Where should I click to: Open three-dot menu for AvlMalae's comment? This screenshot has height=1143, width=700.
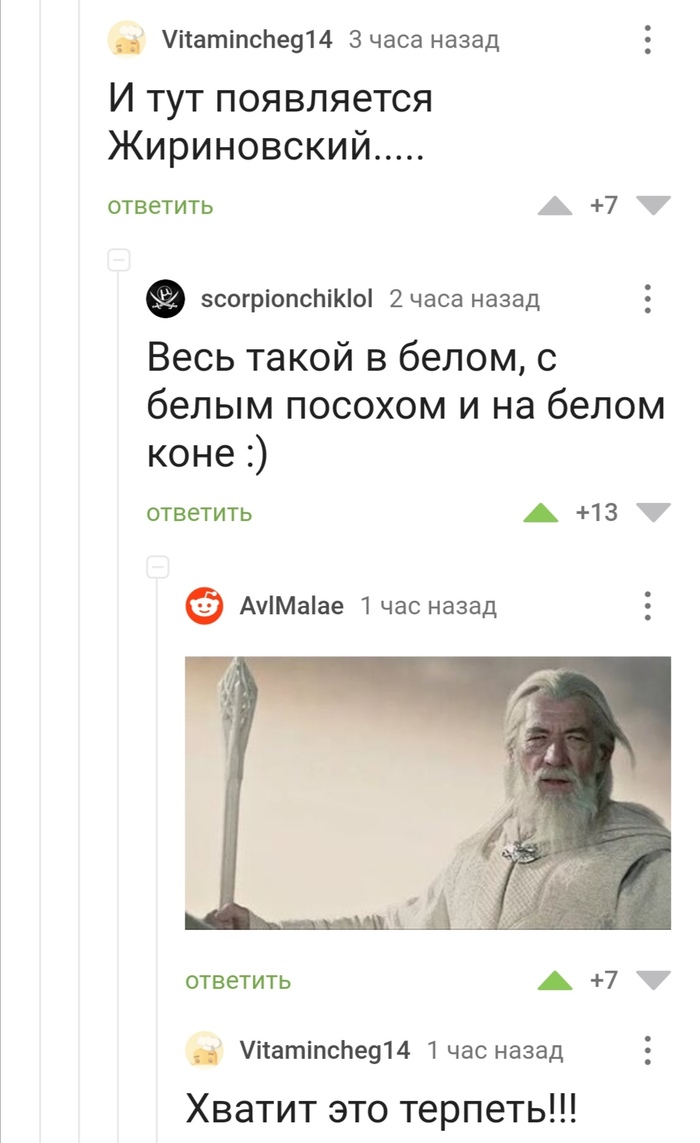pos(648,606)
